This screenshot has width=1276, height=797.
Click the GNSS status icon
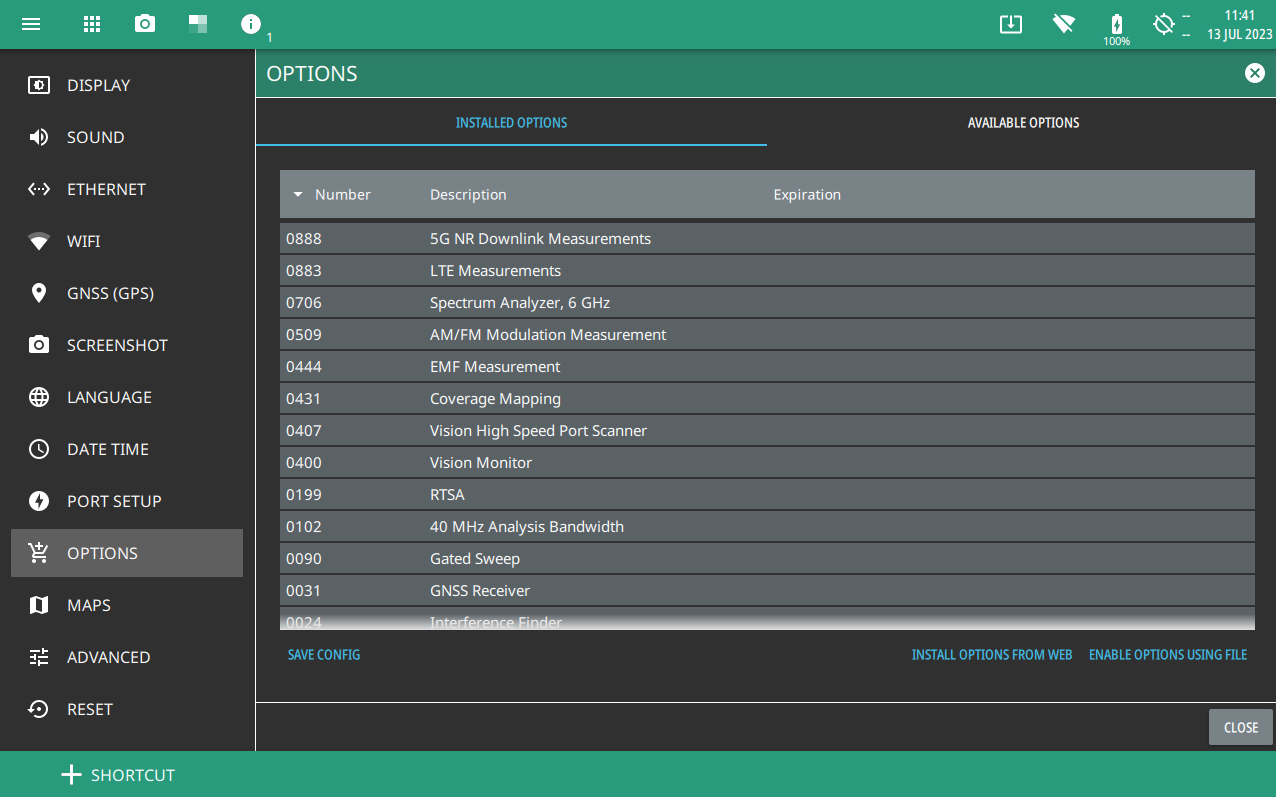1163,24
